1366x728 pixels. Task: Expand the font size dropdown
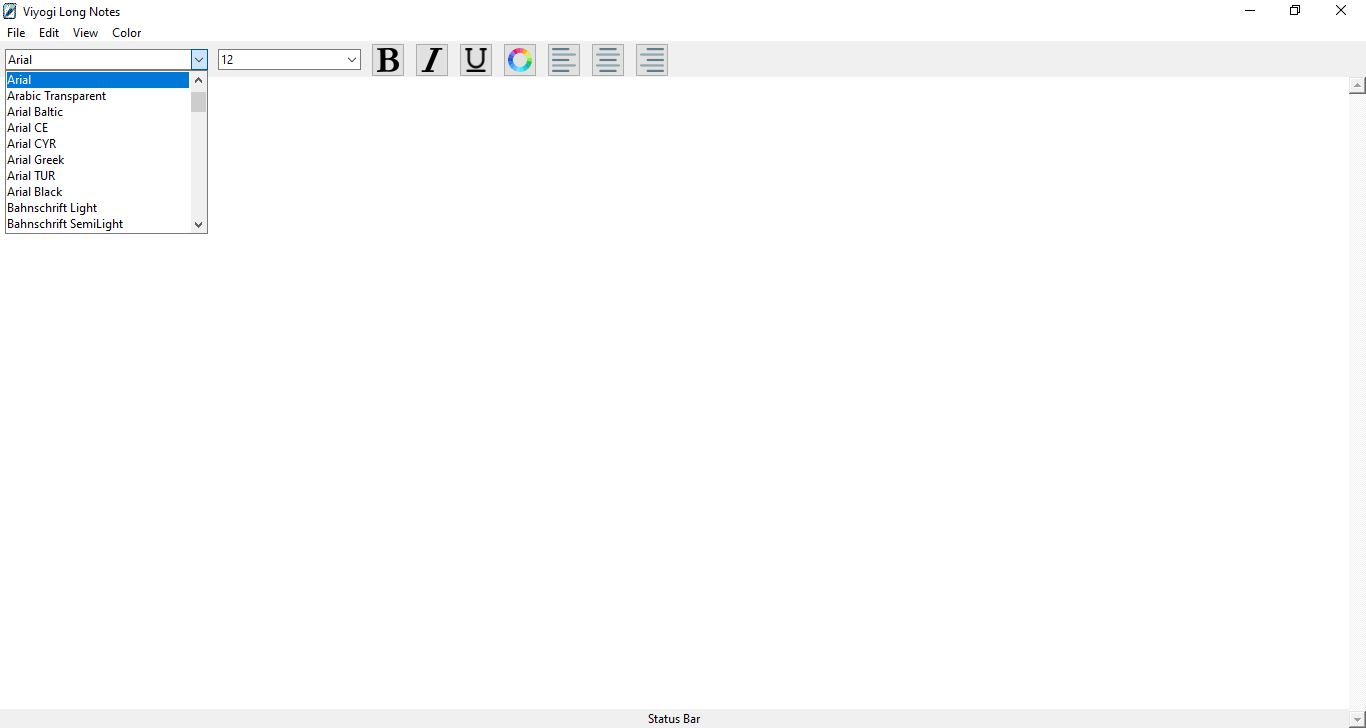point(352,60)
